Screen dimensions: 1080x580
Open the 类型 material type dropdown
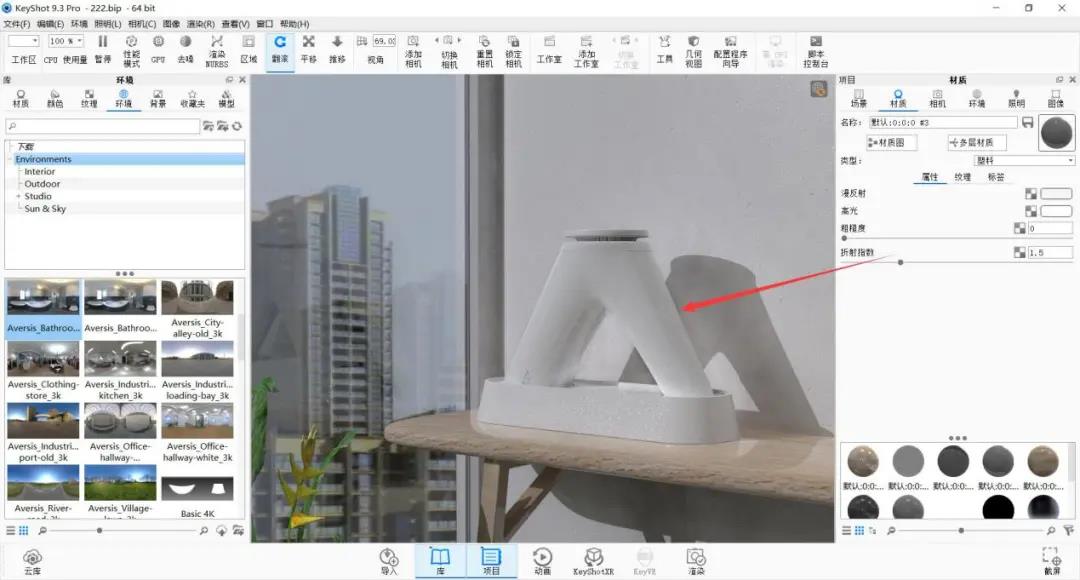[x=1024, y=160]
